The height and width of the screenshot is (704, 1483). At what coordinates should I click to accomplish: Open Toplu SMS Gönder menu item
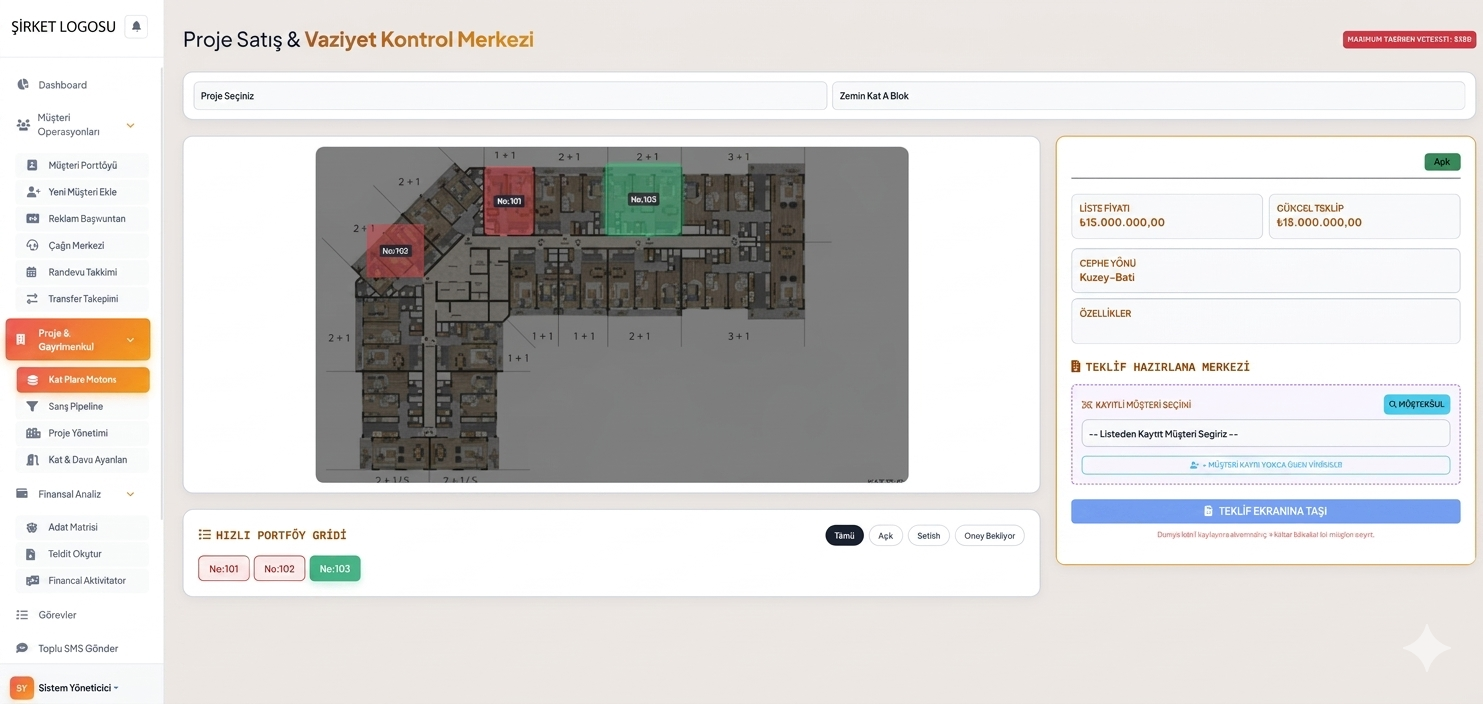coord(80,648)
